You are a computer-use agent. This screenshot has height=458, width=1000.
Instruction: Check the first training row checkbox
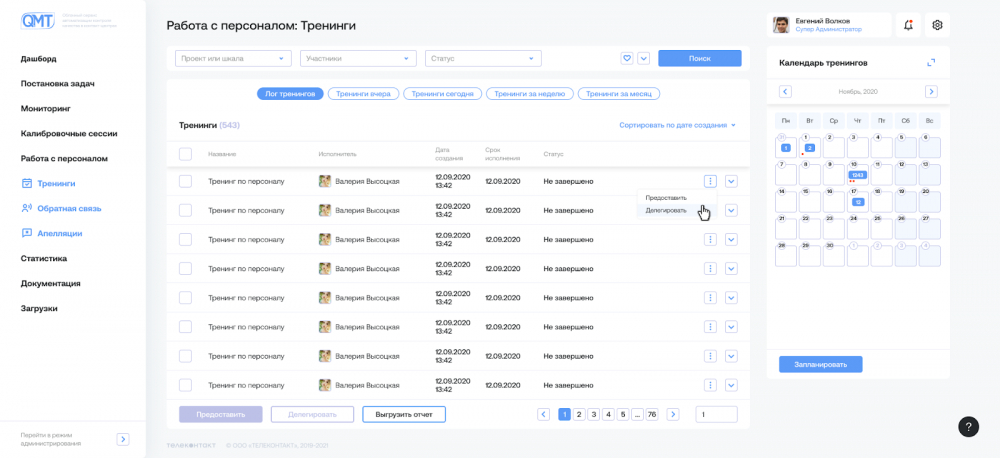[x=185, y=182]
